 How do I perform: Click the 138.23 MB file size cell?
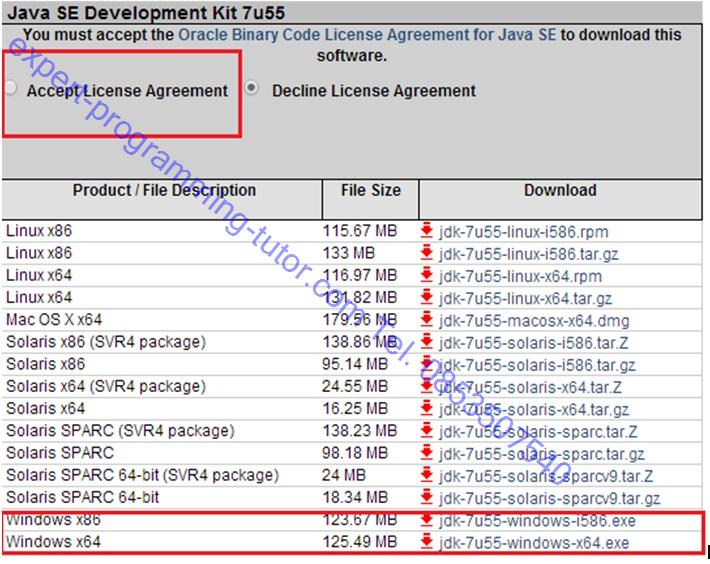click(360, 430)
